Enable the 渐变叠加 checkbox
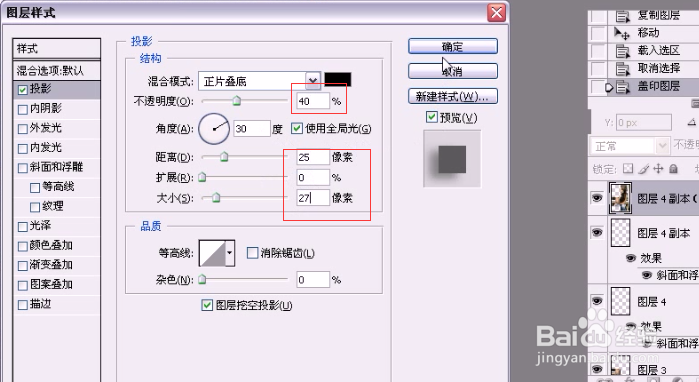This screenshot has height=382, width=699. click(23, 266)
